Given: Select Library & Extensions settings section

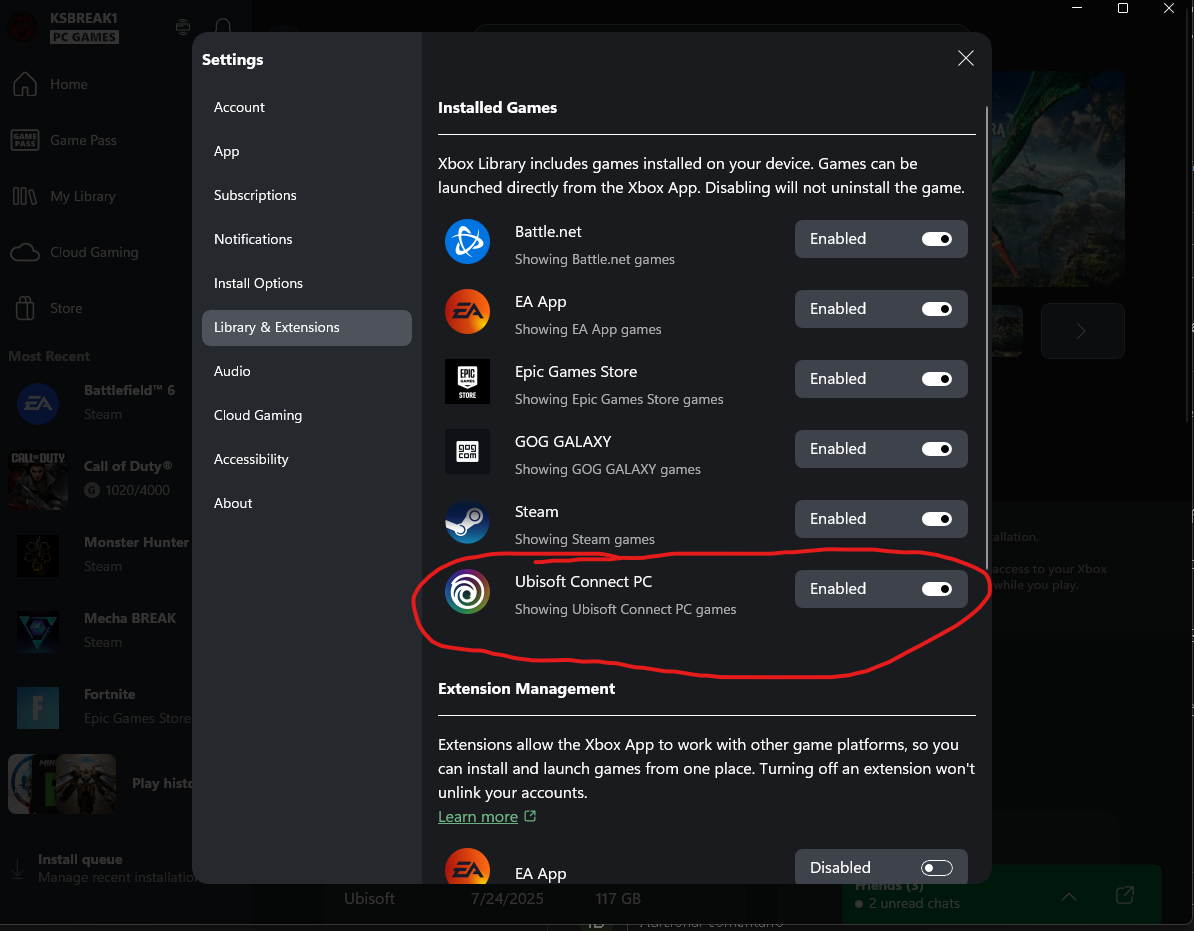Looking at the screenshot, I should coord(306,328).
